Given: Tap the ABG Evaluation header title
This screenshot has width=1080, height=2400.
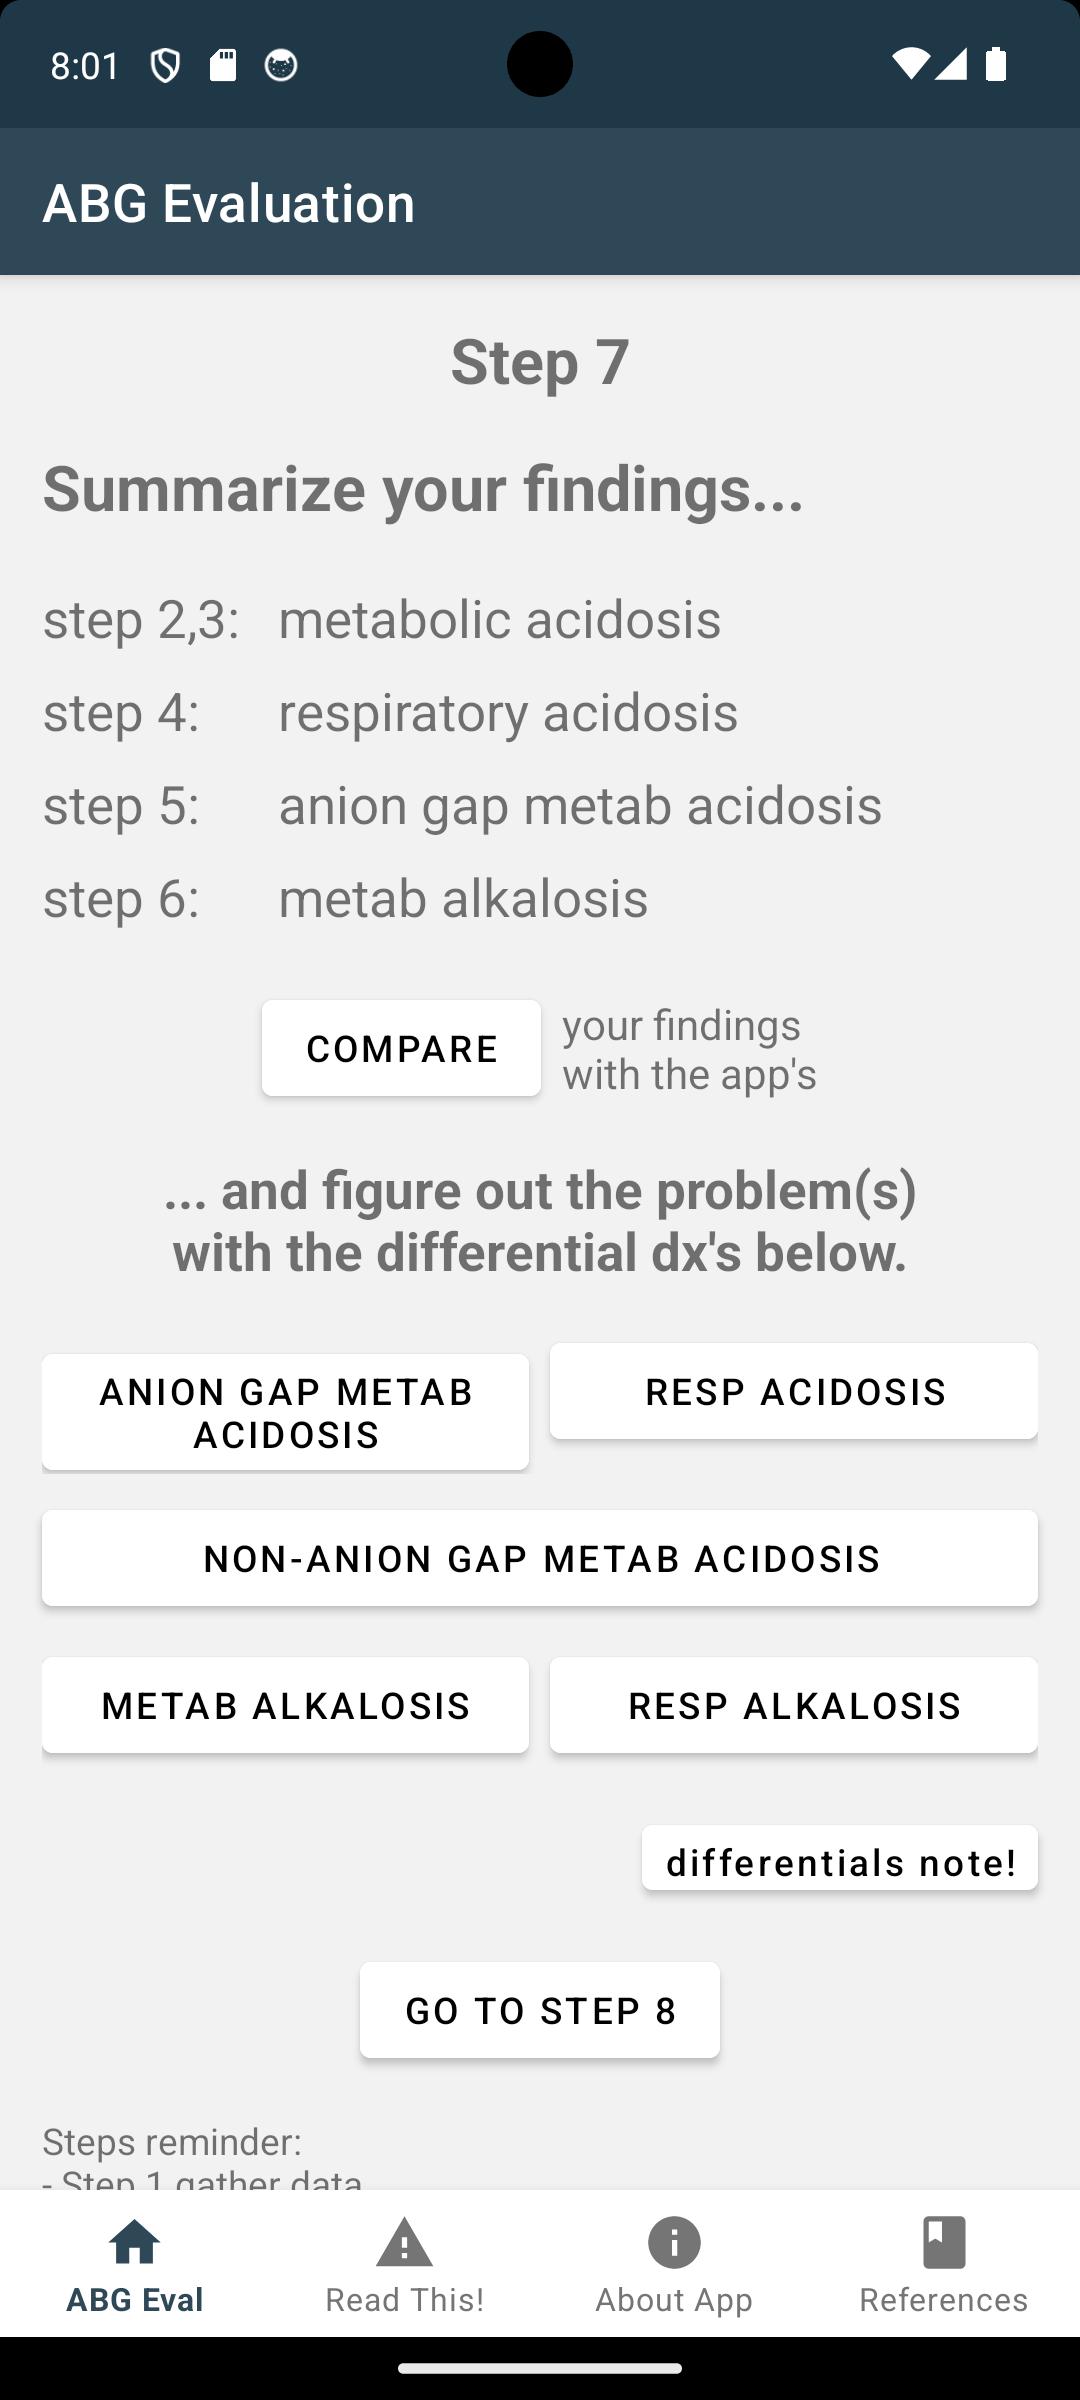Looking at the screenshot, I should click(x=229, y=203).
